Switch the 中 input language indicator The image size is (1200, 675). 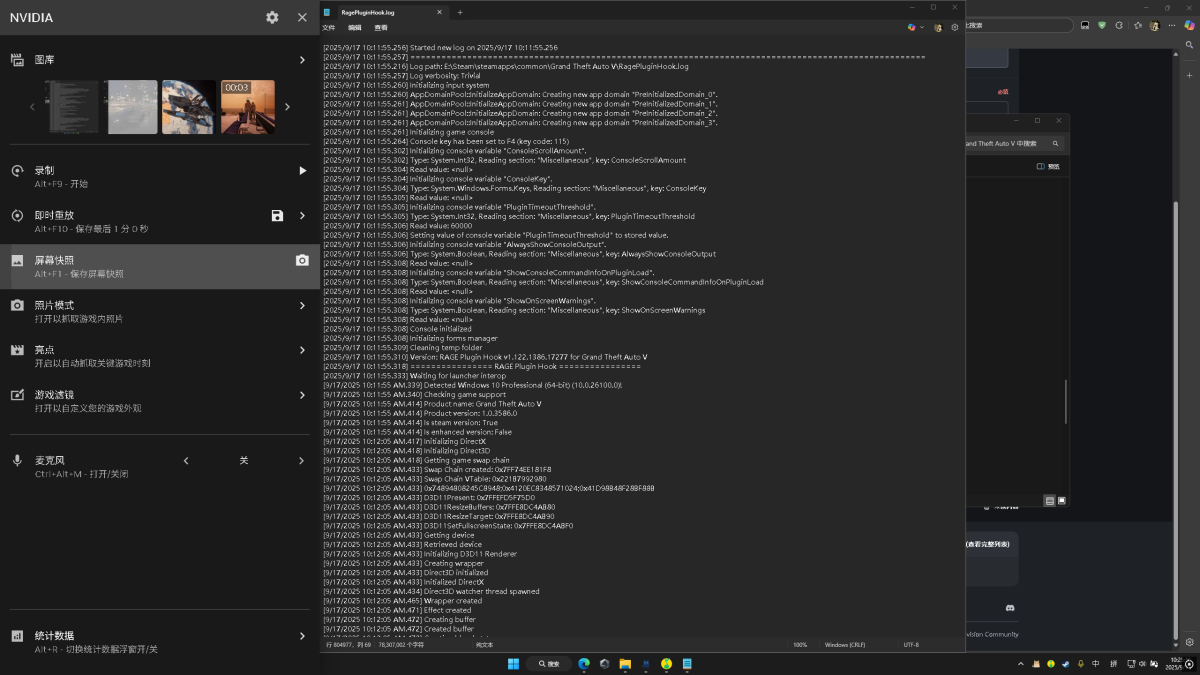click(x=1097, y=664)
